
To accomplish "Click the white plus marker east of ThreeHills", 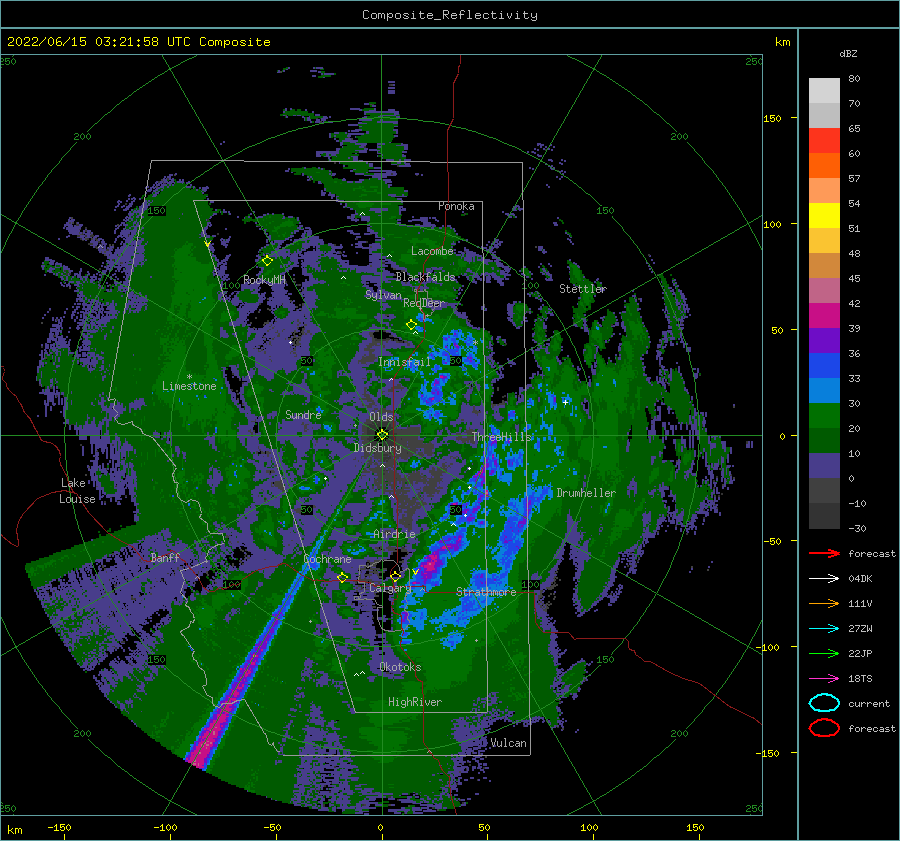I will tap(565, 402).
